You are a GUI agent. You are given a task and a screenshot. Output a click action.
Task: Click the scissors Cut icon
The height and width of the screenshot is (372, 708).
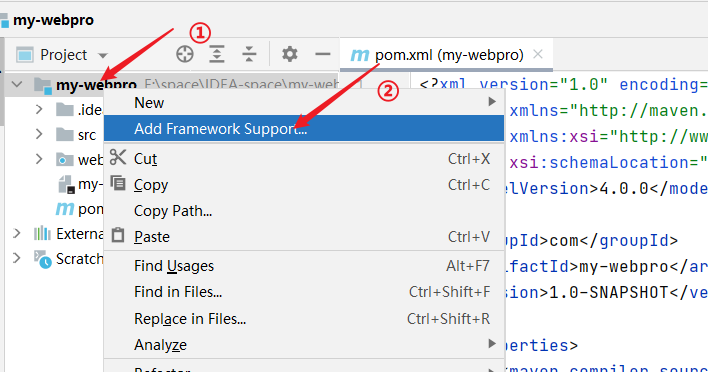pos(118,157)
